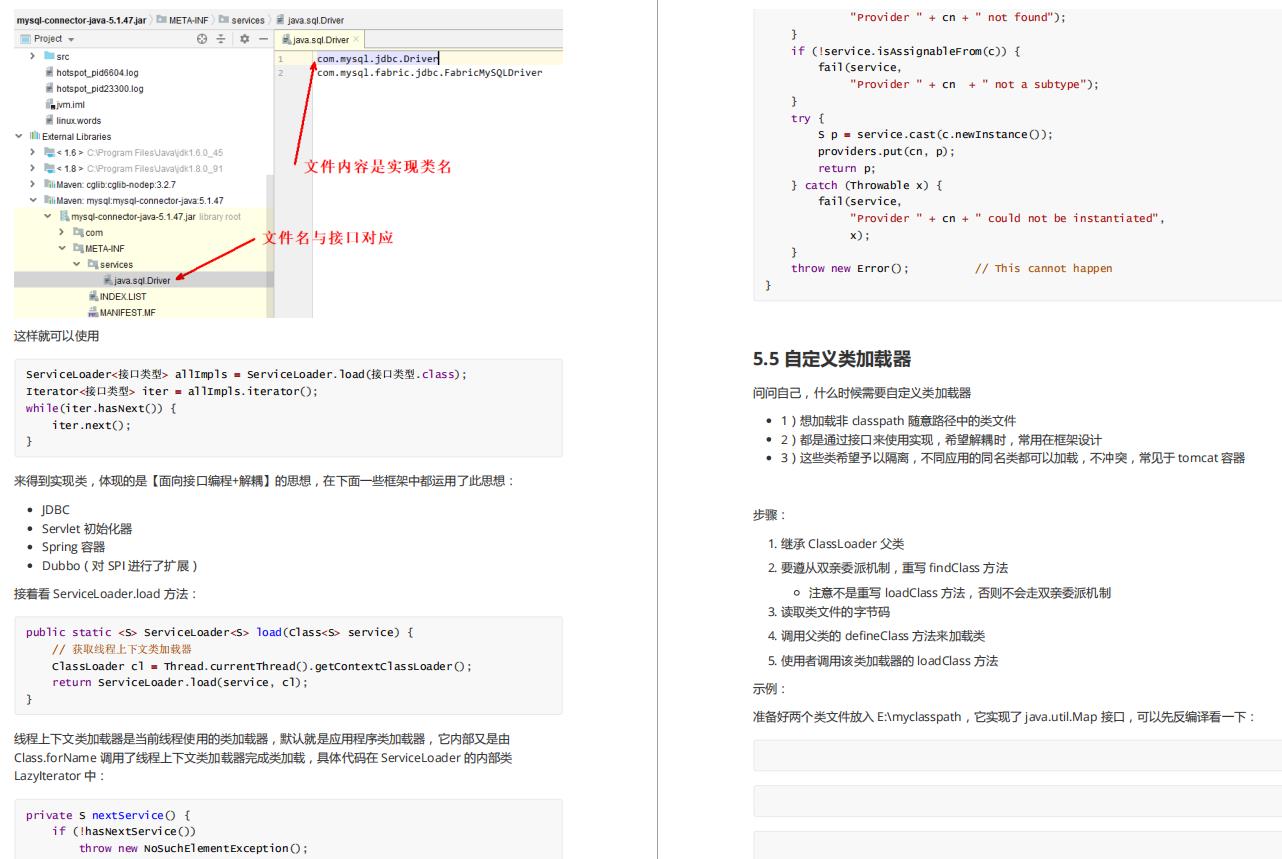Screen dimensions: 1282x859
Task: Click the < 1.6 > JDK library icon
Action: click(x=49, y=152)
